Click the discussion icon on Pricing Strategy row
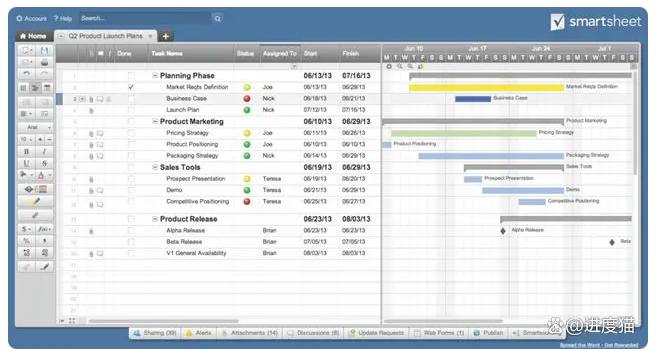Image resolution: width=656 pixels, height=360 pixels. [100, 134]
